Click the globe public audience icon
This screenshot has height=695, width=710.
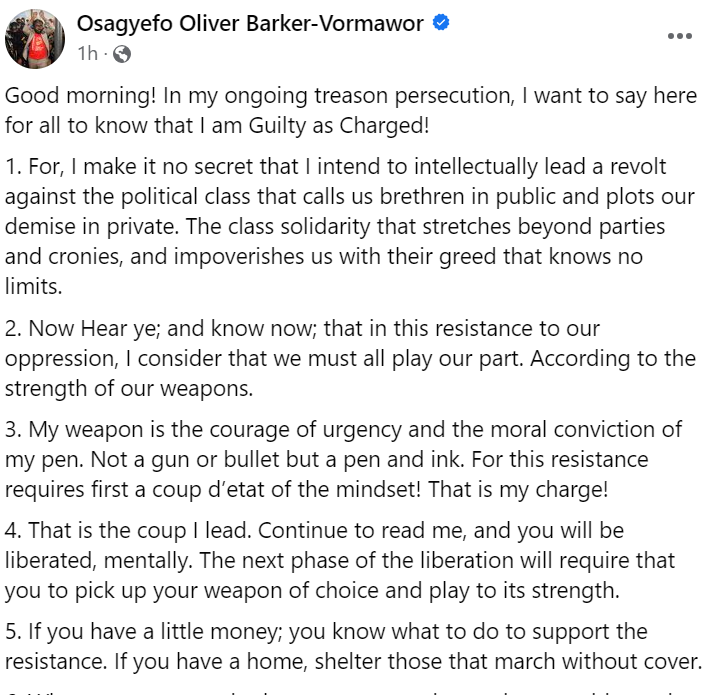pos(122,54)
